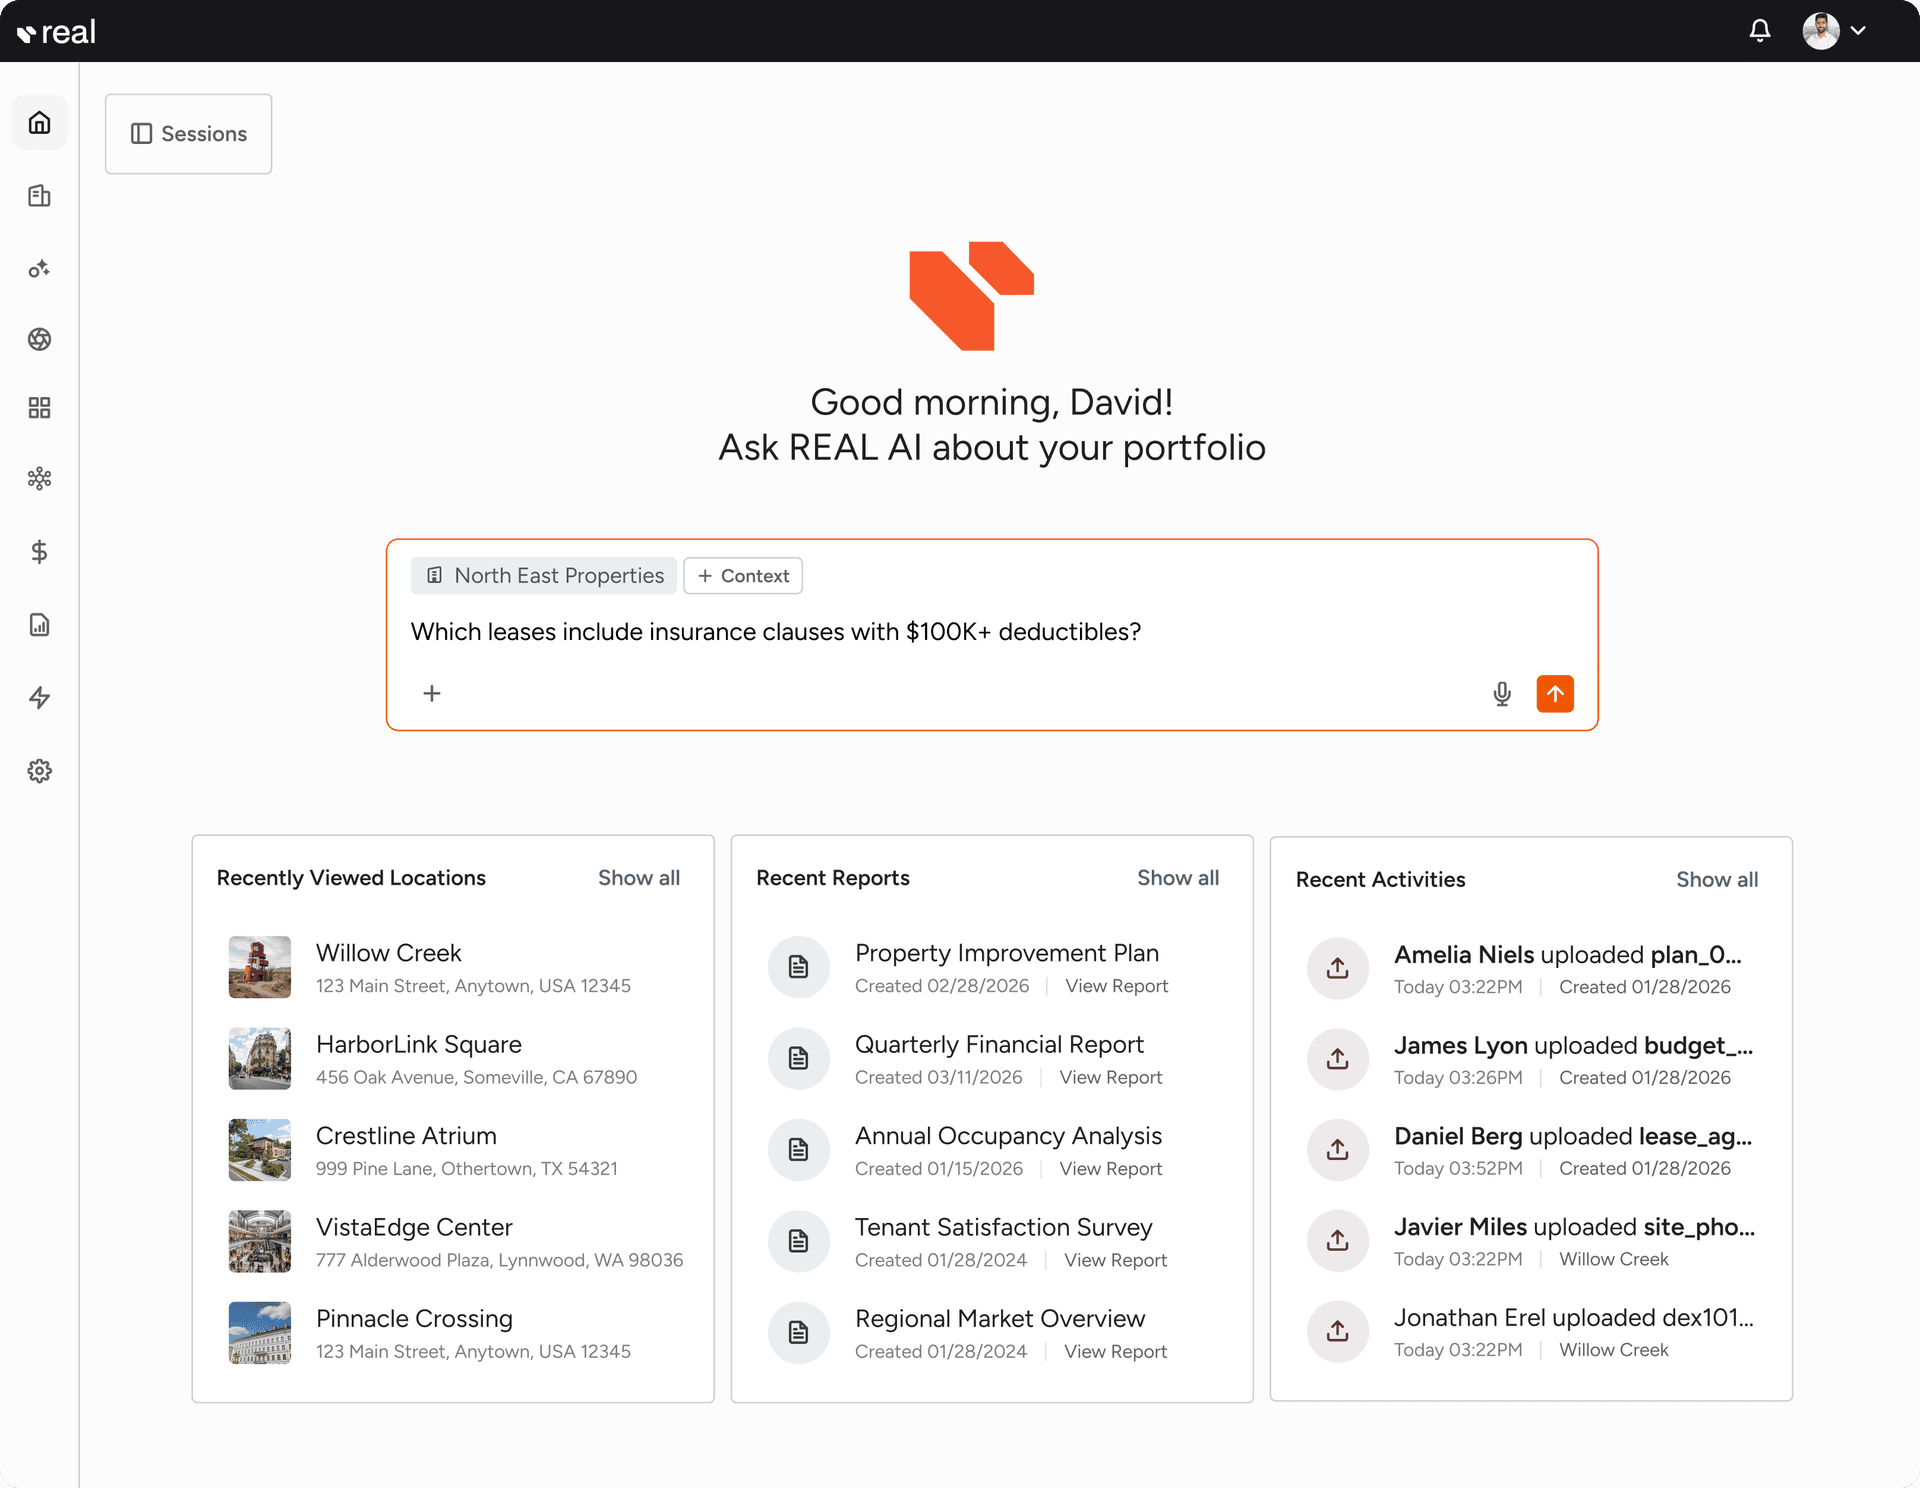This screenshot has width=1920, height=1488.
Task: Click the real logo in top bar
Action: click(x=56, y=32)
